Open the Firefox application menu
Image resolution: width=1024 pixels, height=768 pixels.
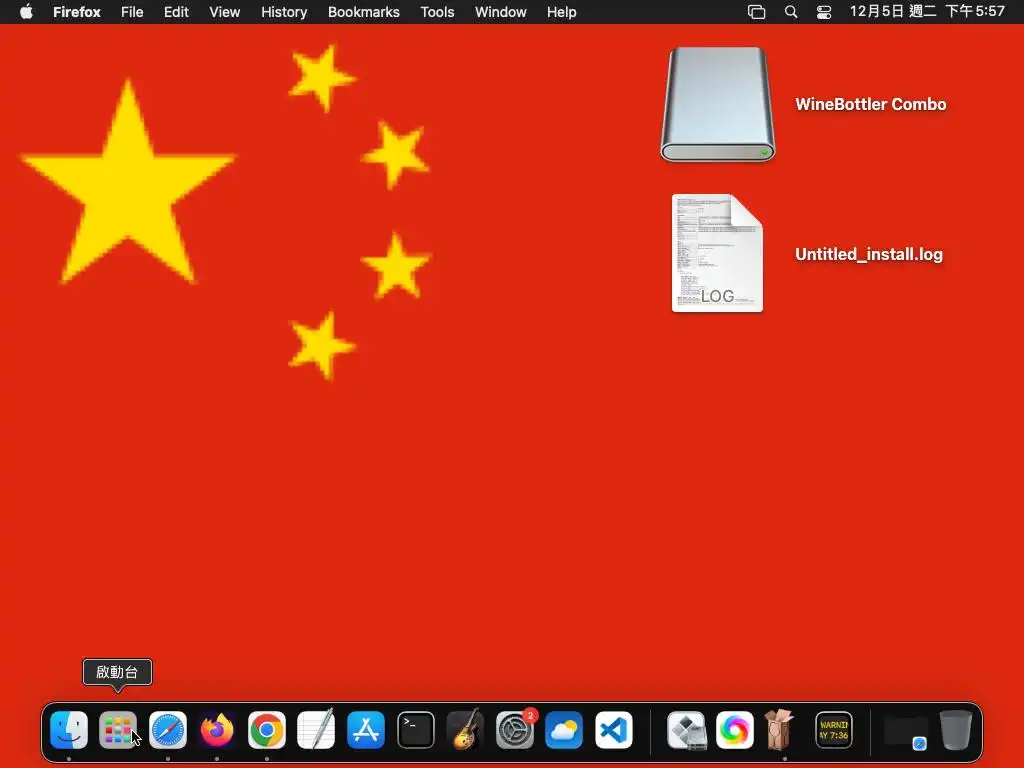76,12
